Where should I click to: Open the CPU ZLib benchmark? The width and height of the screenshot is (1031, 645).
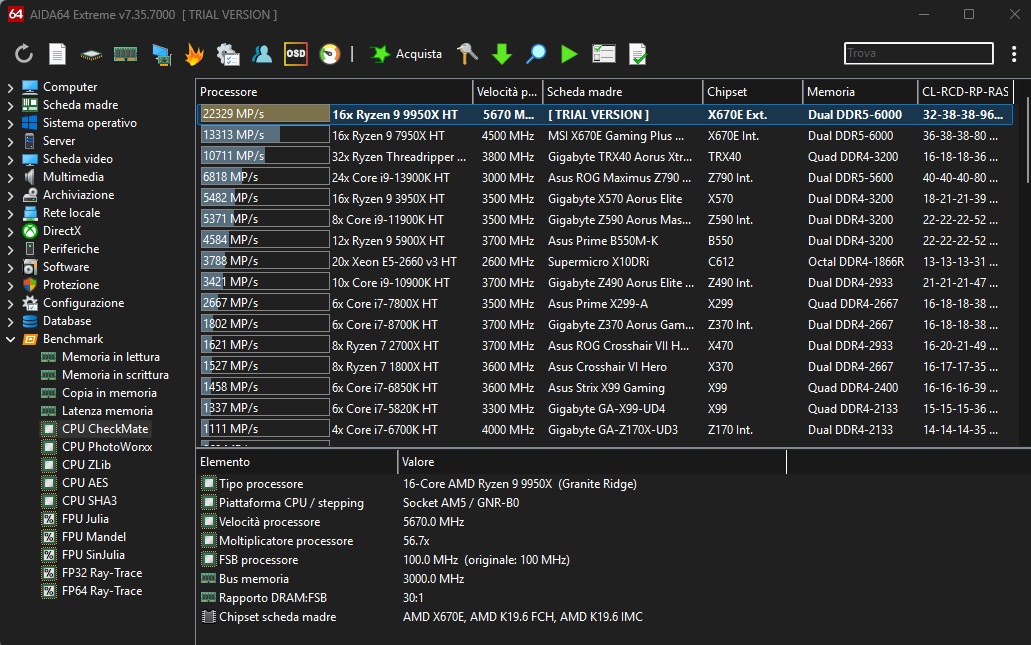tap(86, 465)
